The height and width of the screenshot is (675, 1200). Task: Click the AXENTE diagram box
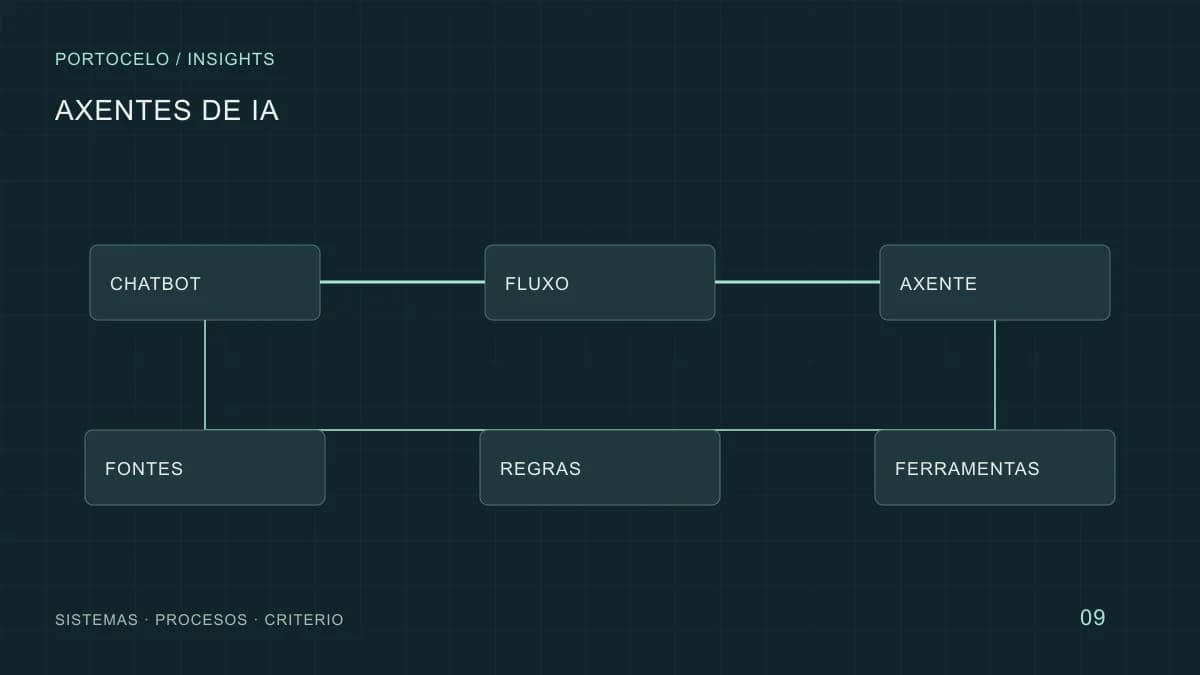[x=995, y=283]
